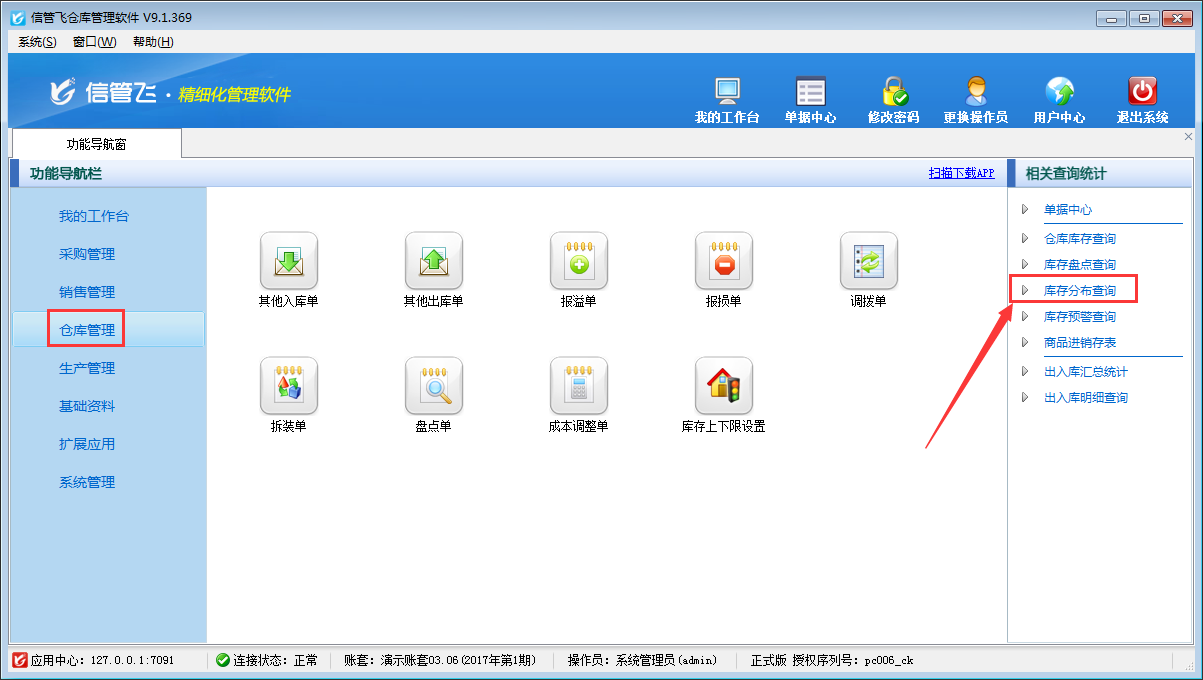Open the 盘点单 magnifier icon

click(x=433, y=386)
